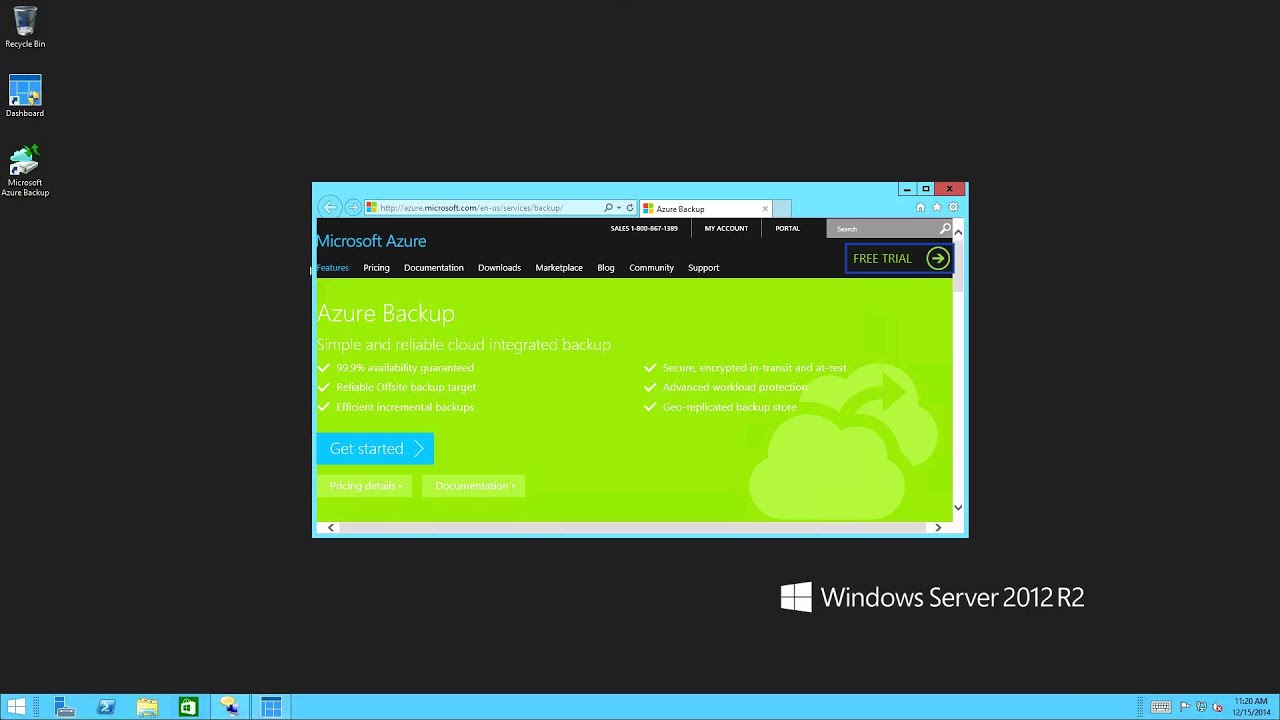Open the green Store taskbar icon
The image size is (1280, 720).
pos(188,707)
